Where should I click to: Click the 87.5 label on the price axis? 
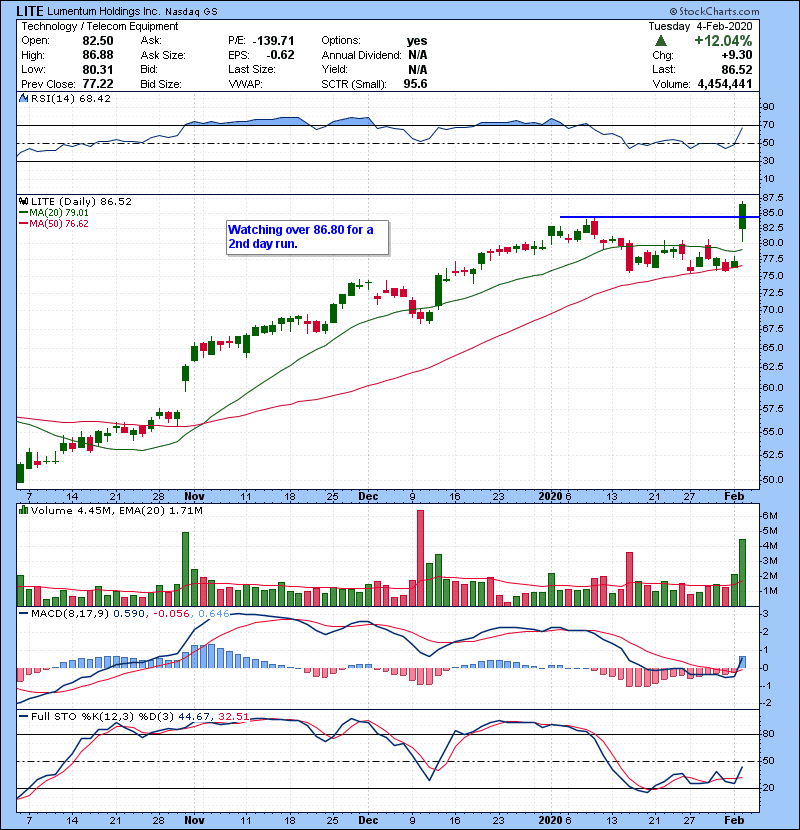tap(772, 197)
